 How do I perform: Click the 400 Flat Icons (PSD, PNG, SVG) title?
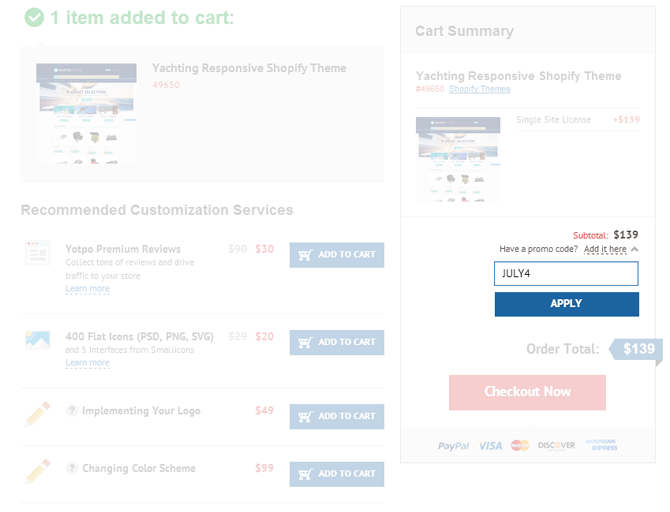click(139, 337)
